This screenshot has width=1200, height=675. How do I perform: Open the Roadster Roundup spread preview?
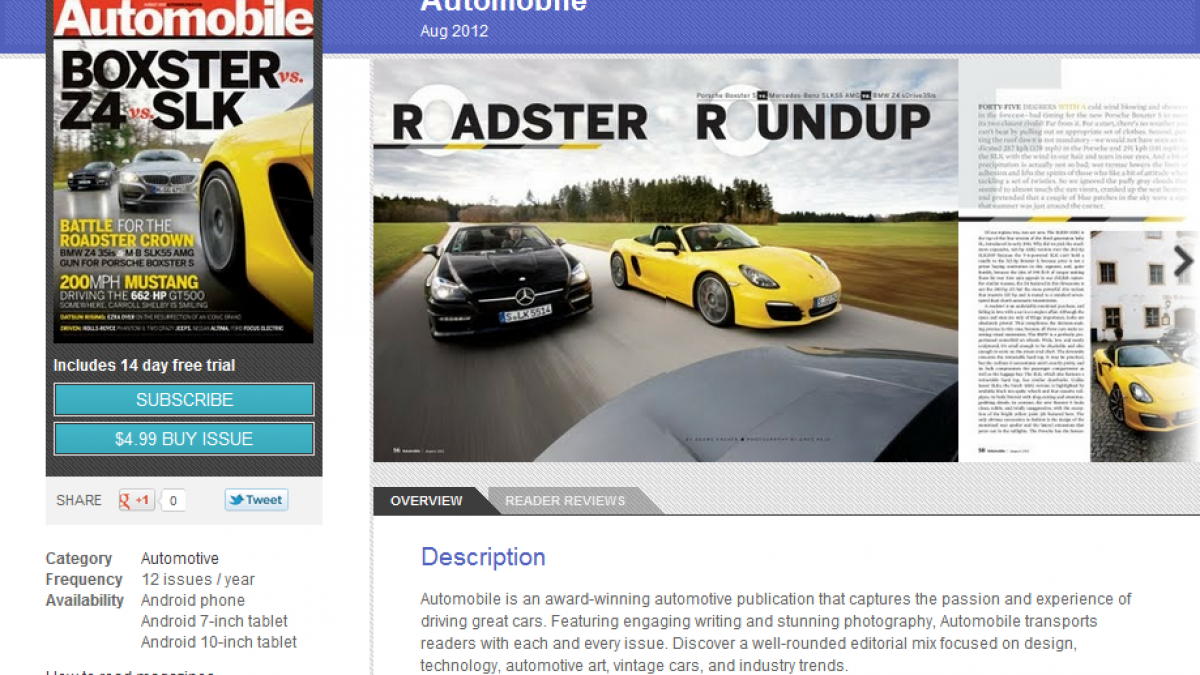pos(665,260)
